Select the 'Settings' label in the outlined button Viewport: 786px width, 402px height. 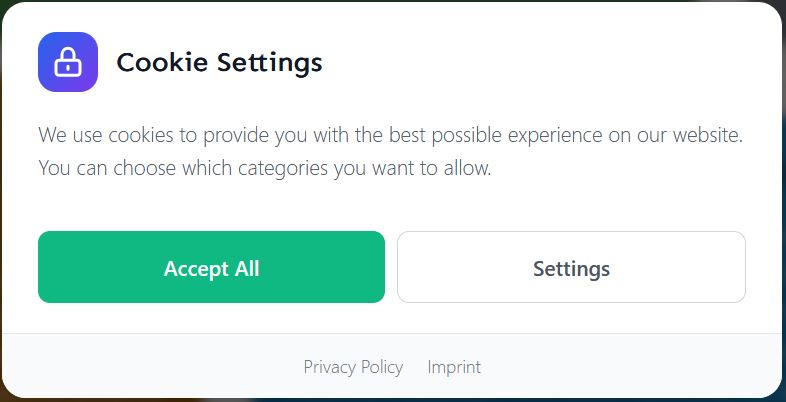[571, 268]
